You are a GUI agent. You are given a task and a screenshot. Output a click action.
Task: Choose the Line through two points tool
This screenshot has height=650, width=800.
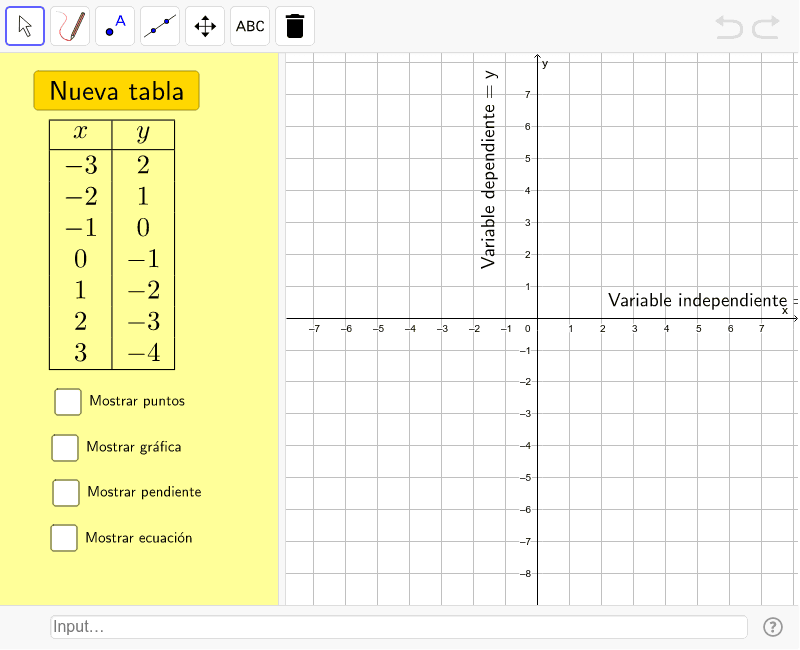160,26
